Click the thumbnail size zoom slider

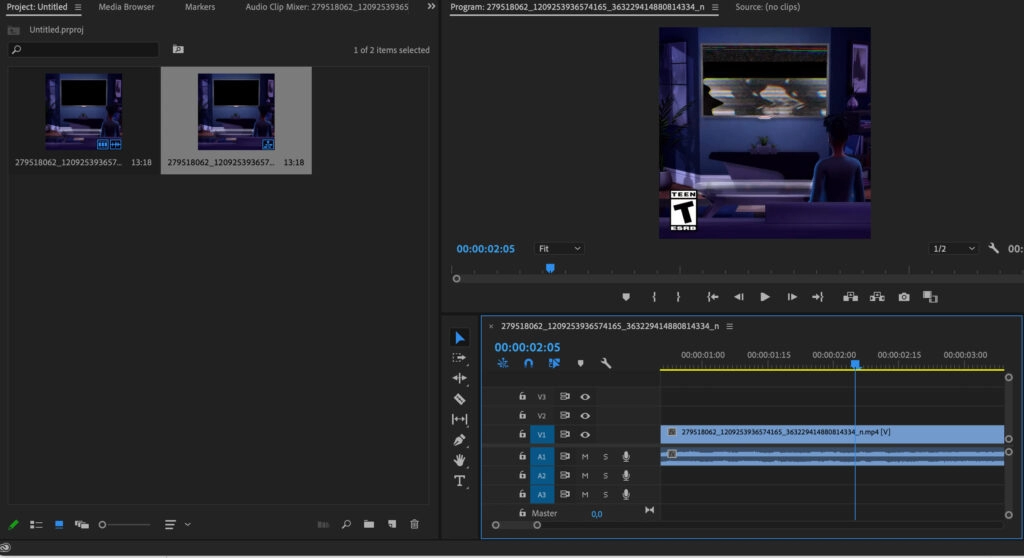[x=103, y=524]
